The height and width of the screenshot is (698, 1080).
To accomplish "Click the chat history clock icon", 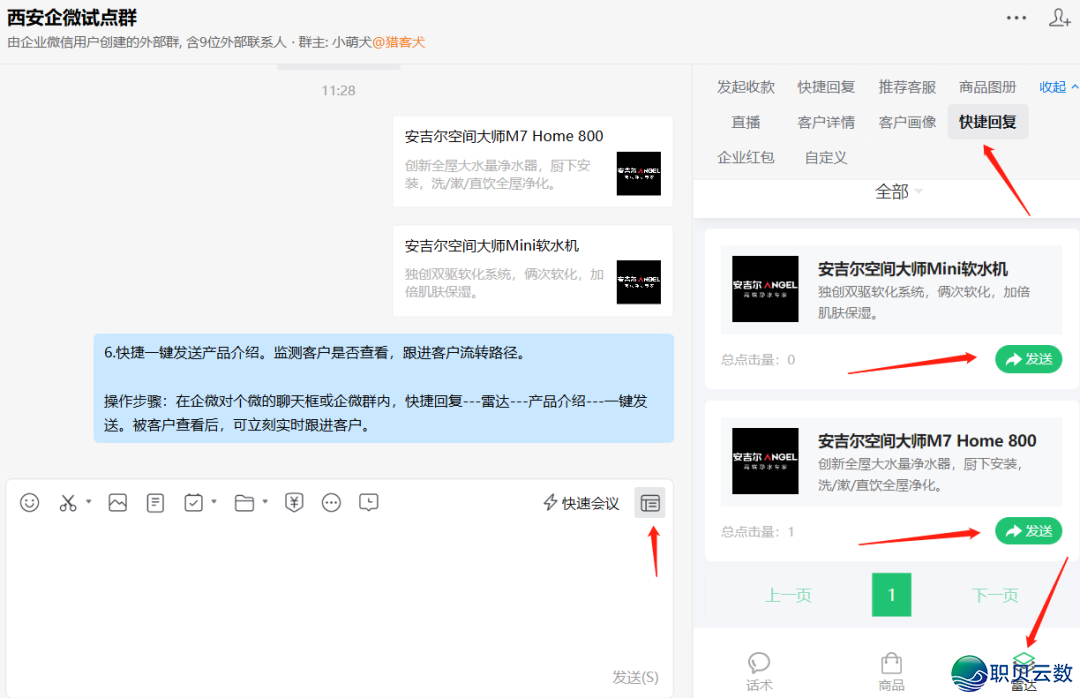I will pyautogui.click(x=368, y=503).
